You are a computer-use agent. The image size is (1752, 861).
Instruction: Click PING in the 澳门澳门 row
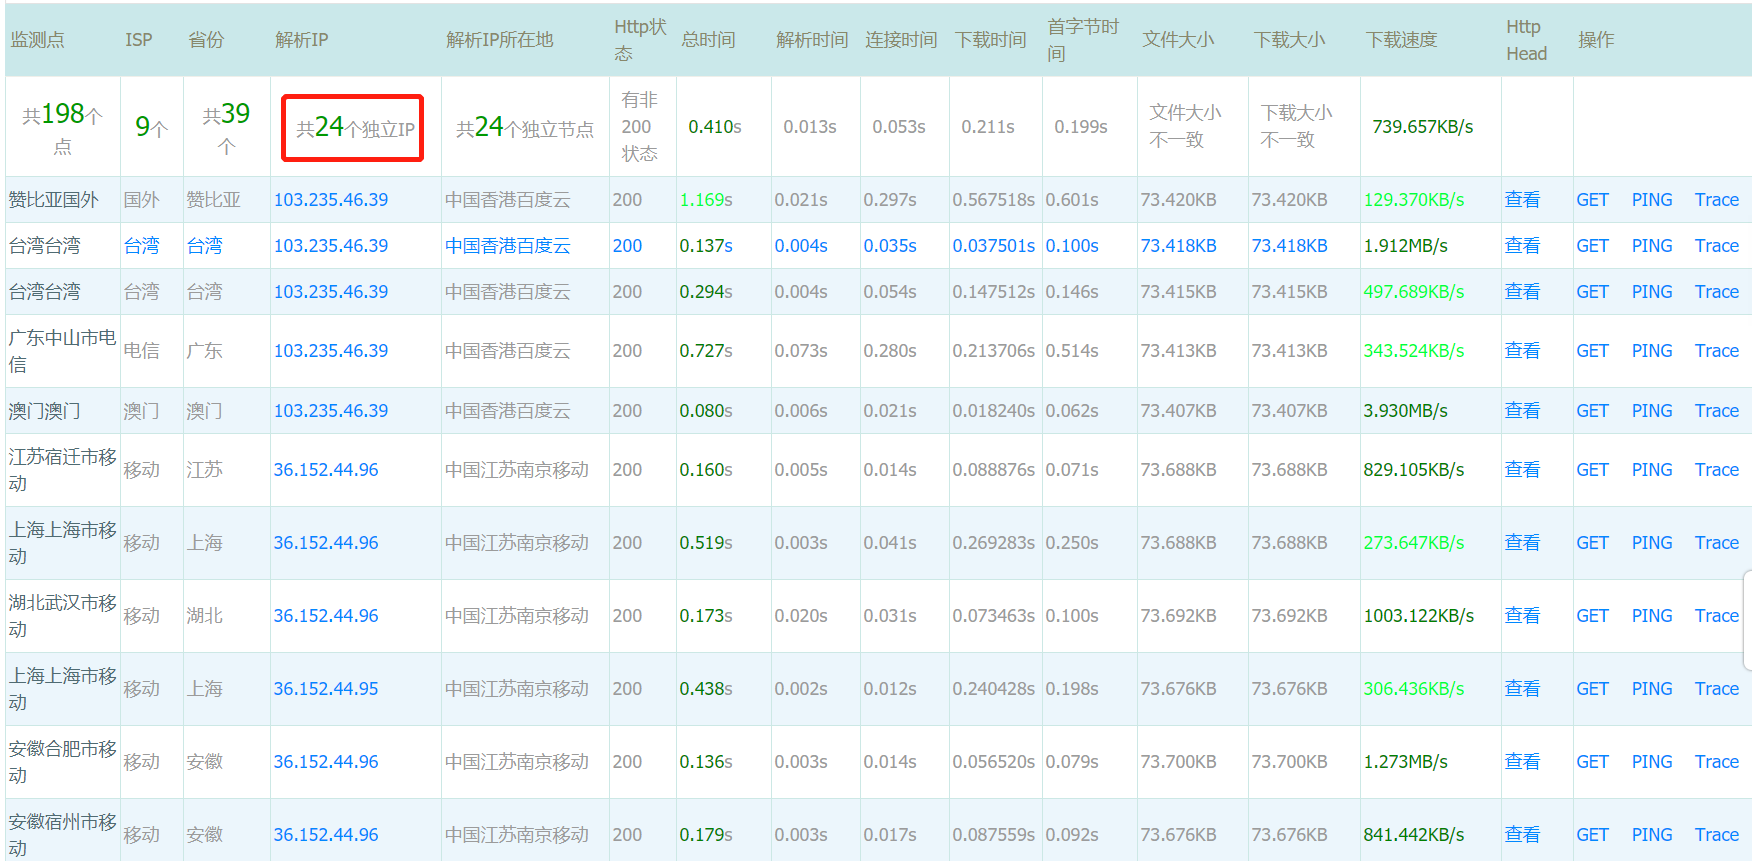pyautogui.click(x=1652, y=411)
